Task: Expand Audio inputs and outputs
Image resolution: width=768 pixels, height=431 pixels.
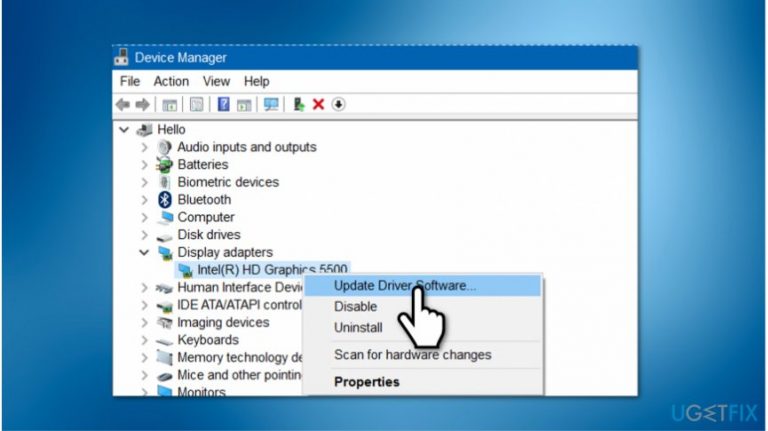Action: 144,147
